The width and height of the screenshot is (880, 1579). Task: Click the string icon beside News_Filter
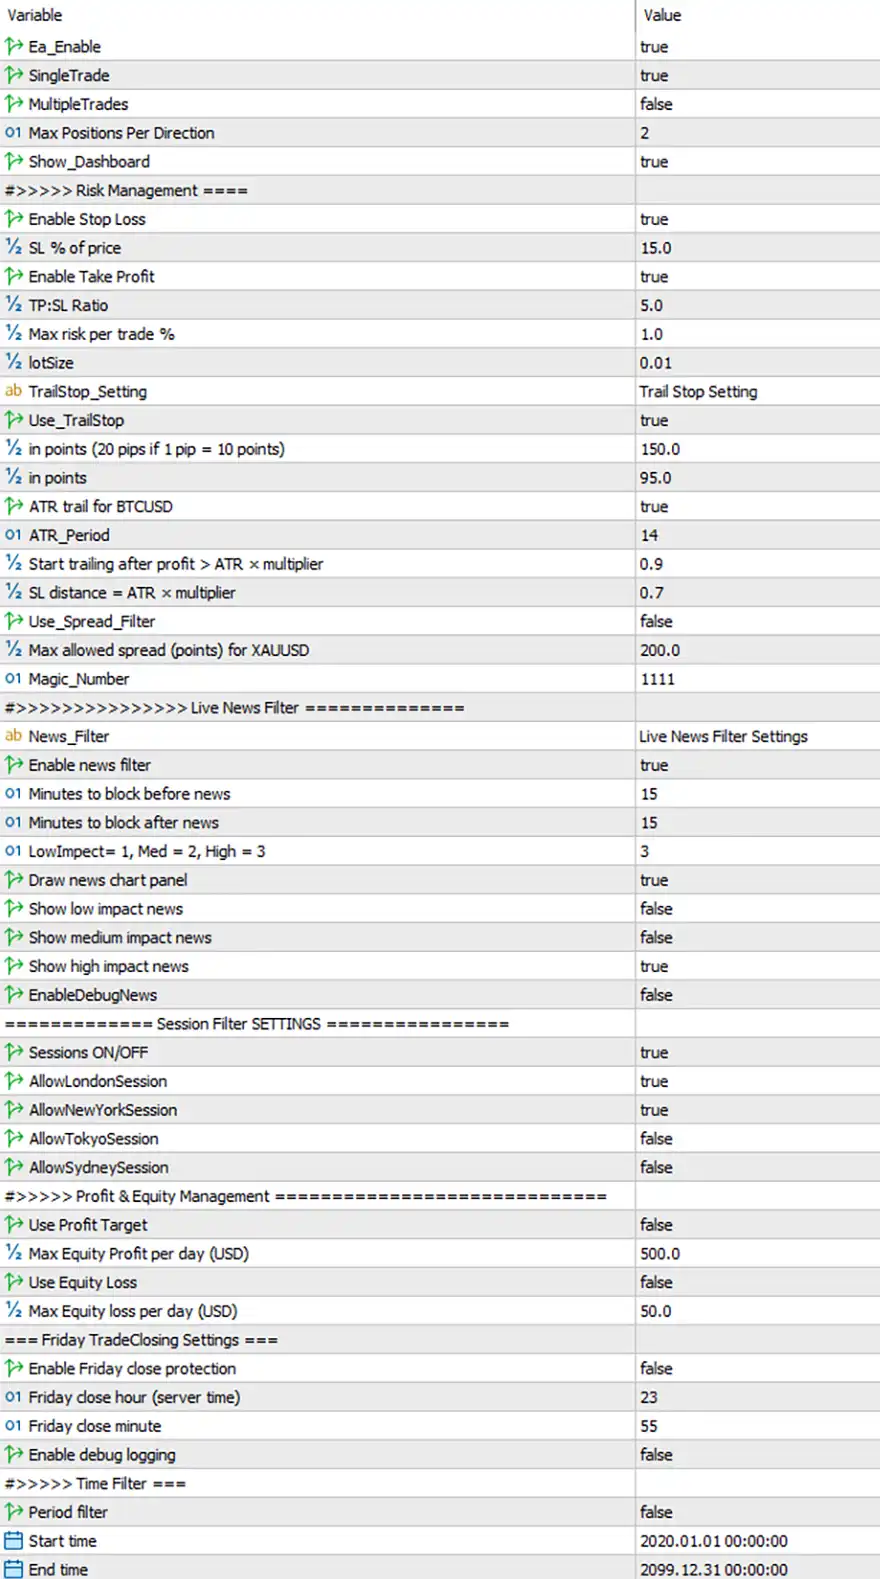(13, 736)
